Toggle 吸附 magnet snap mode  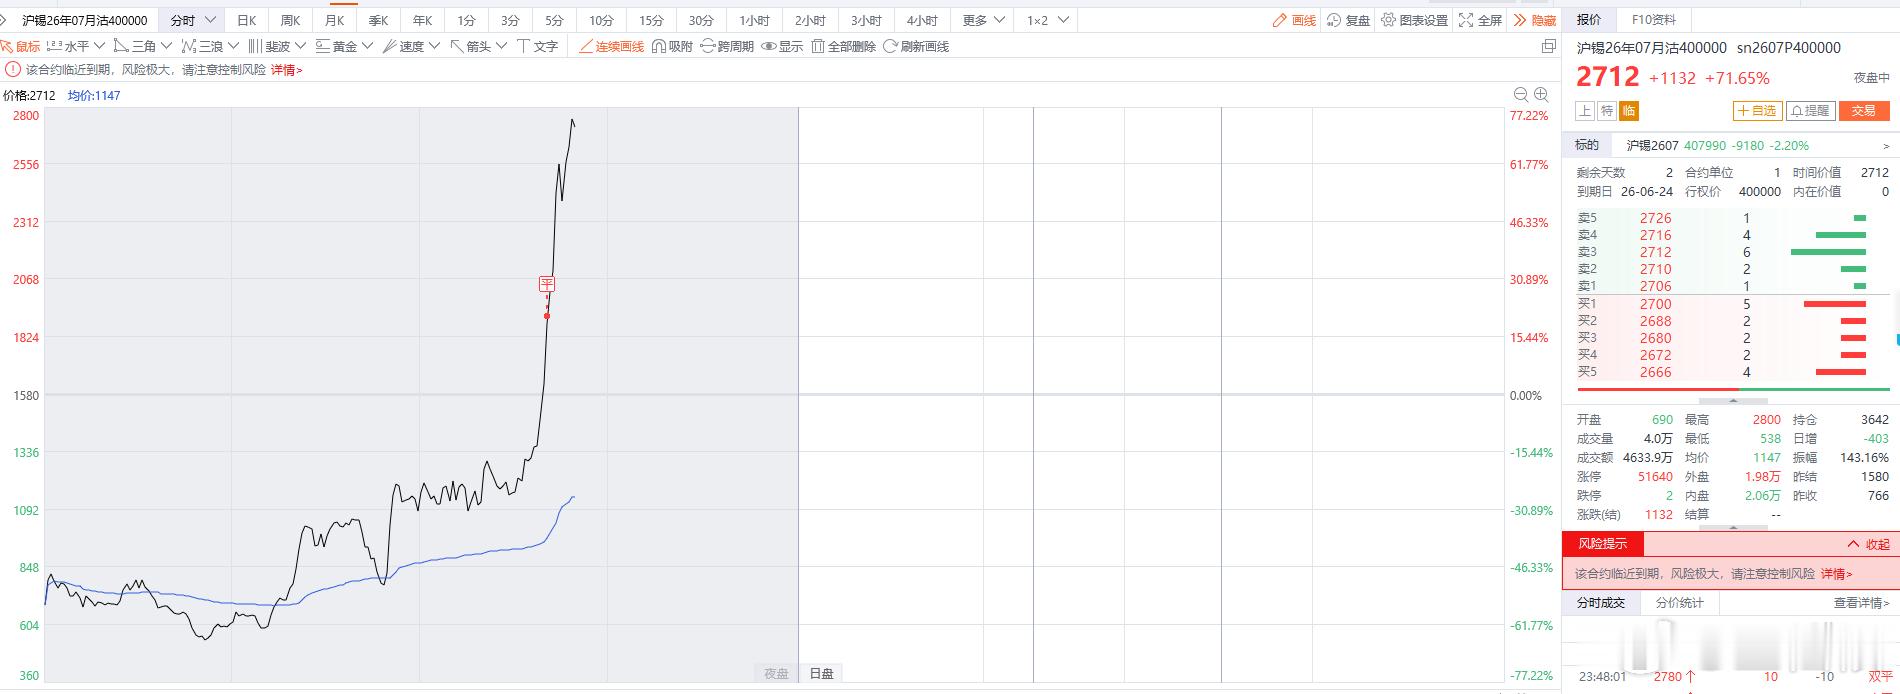672,46
